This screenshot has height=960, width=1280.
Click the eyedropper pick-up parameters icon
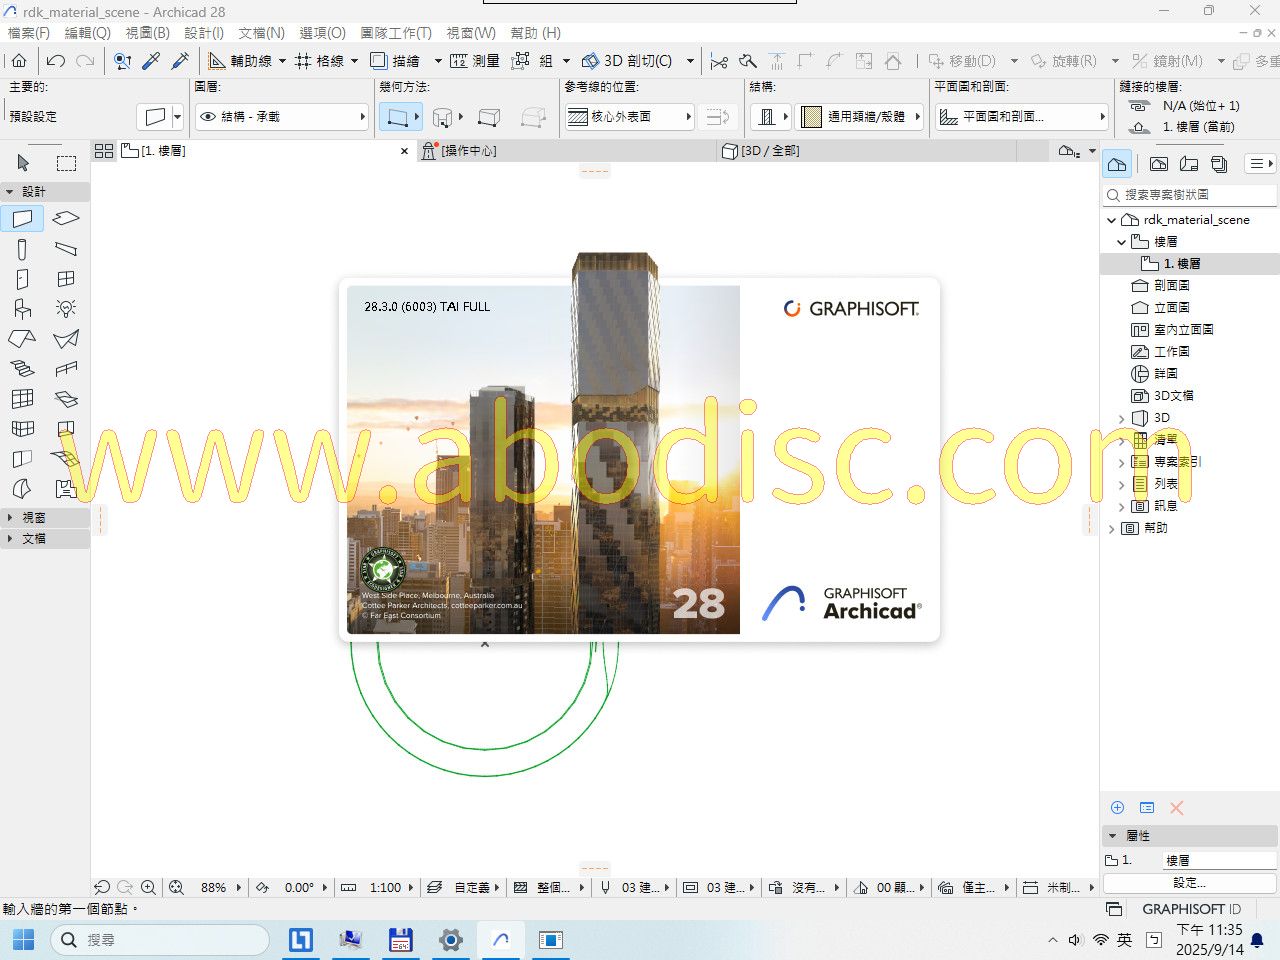pos(152,61)
